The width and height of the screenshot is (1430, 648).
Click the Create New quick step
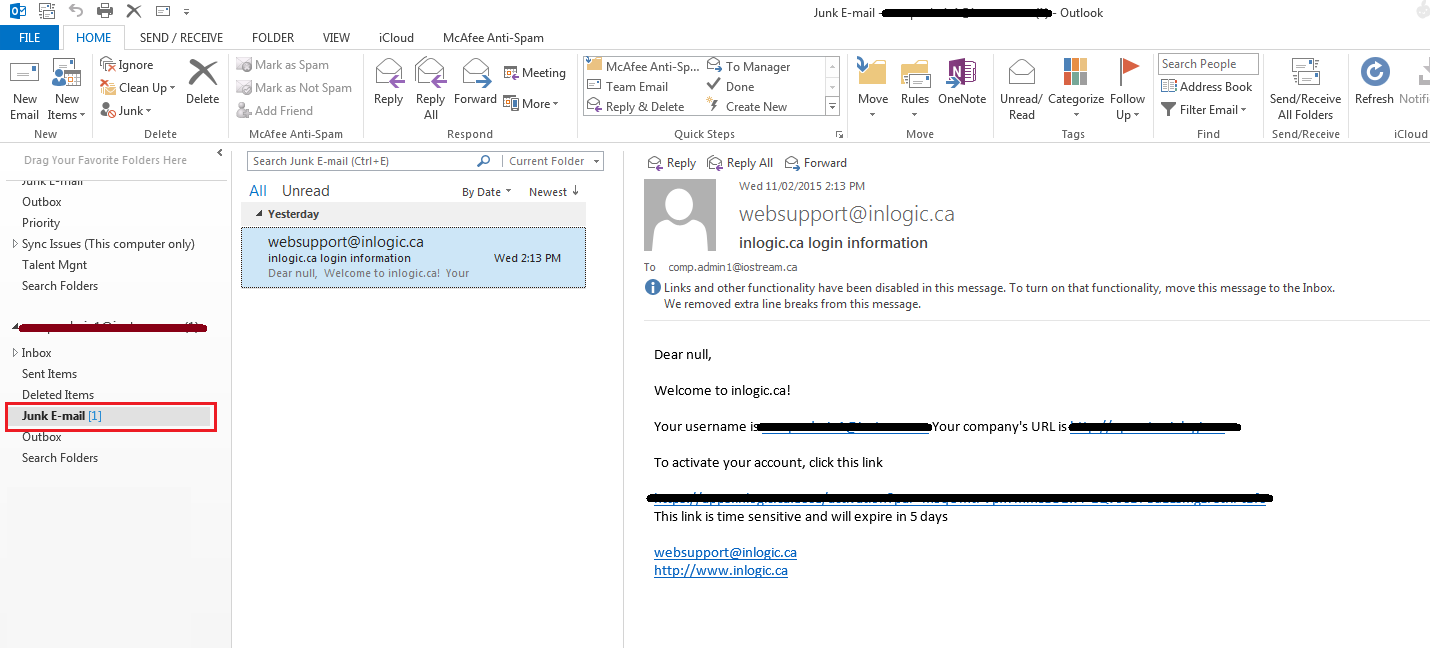(746, 107)
